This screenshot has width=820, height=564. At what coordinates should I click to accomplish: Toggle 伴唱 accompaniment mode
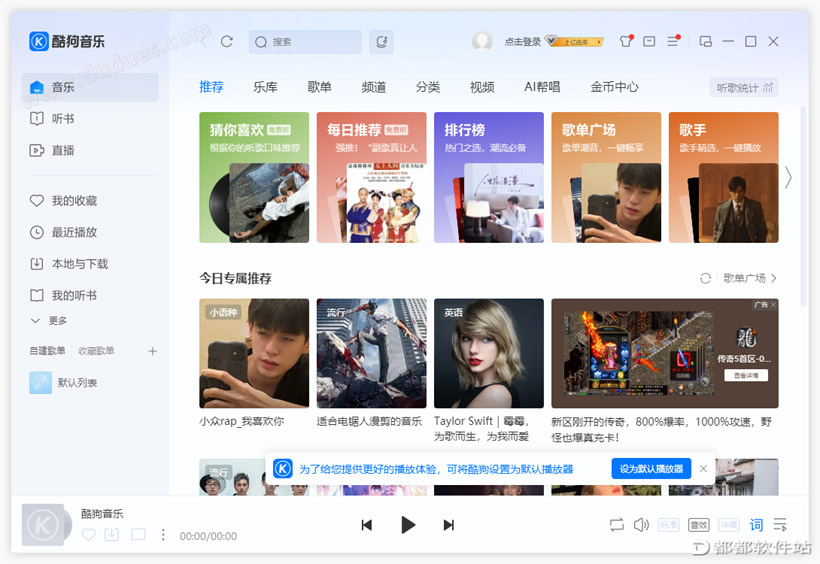tap(729, 525)
